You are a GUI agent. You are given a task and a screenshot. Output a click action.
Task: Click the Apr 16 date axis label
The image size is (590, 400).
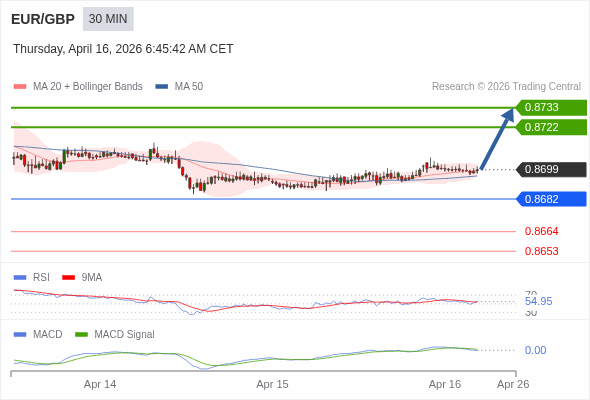(445, 384)
